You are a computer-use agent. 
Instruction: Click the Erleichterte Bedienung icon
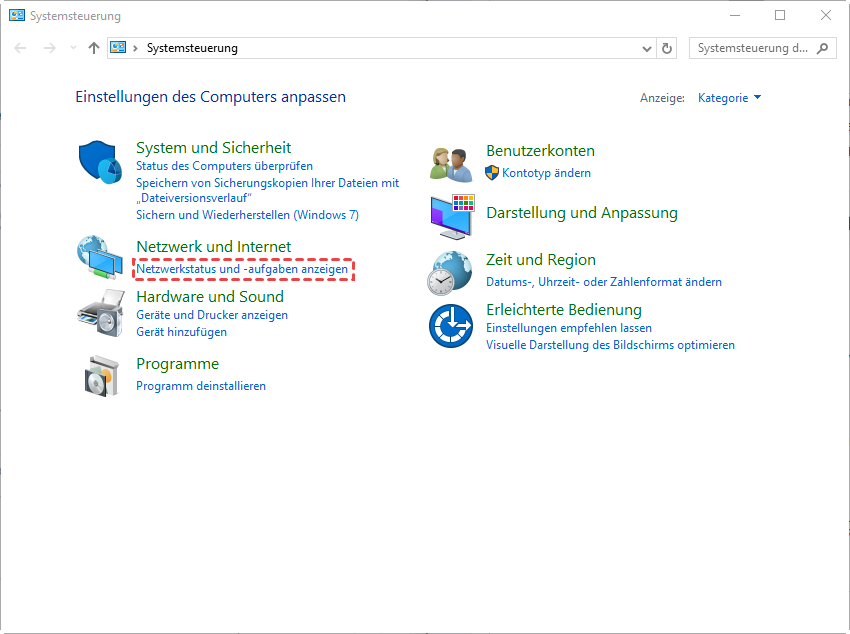(x=450, y=326)
